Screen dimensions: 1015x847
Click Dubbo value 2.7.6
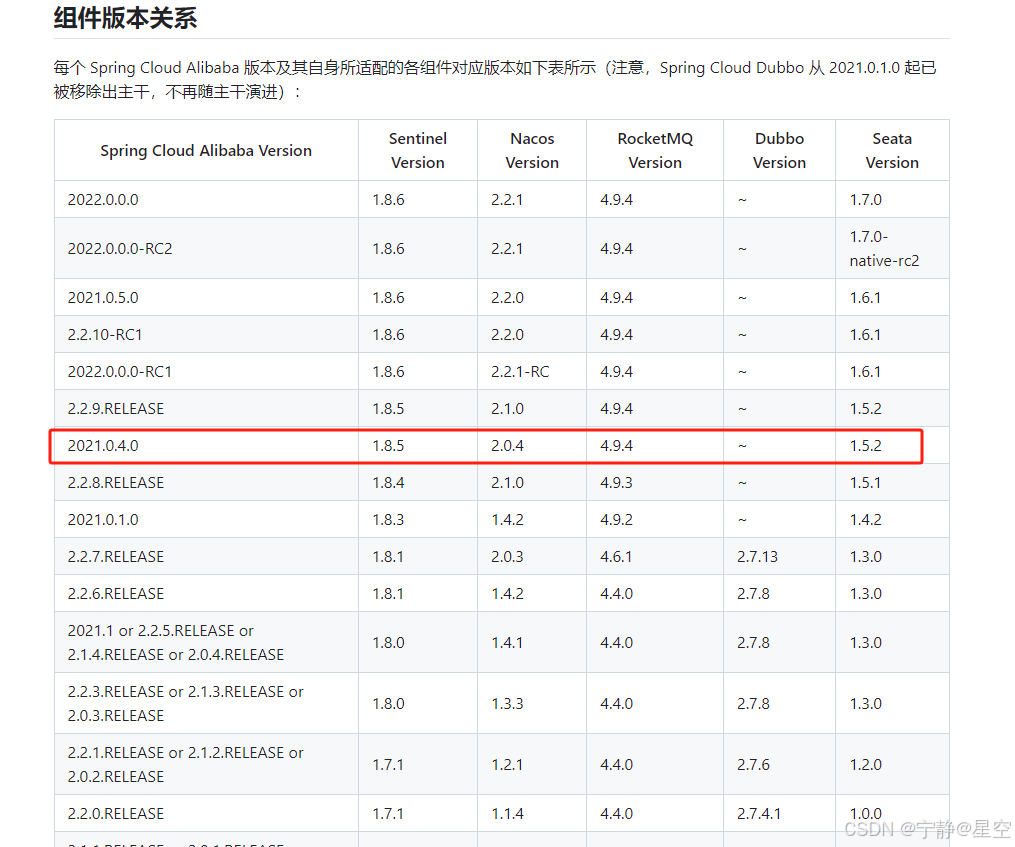(x=753, y=764)
